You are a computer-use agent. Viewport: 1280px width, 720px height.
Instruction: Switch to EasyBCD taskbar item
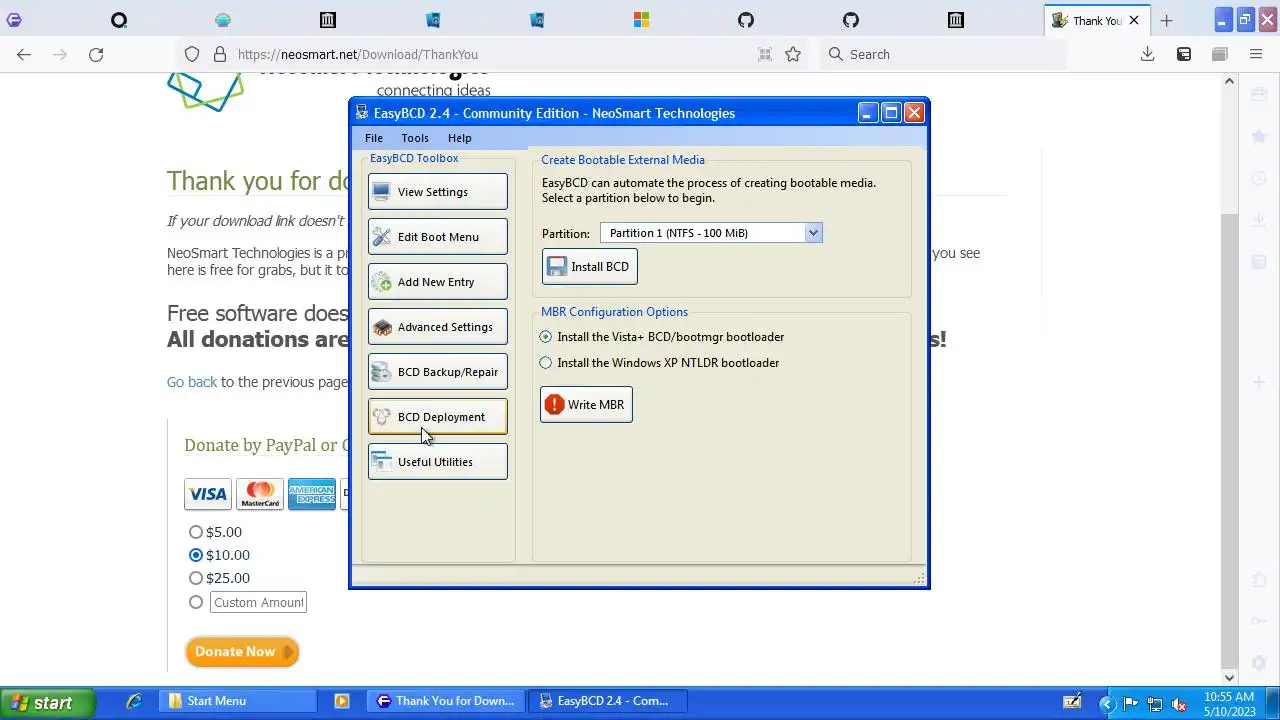point(609,702)
